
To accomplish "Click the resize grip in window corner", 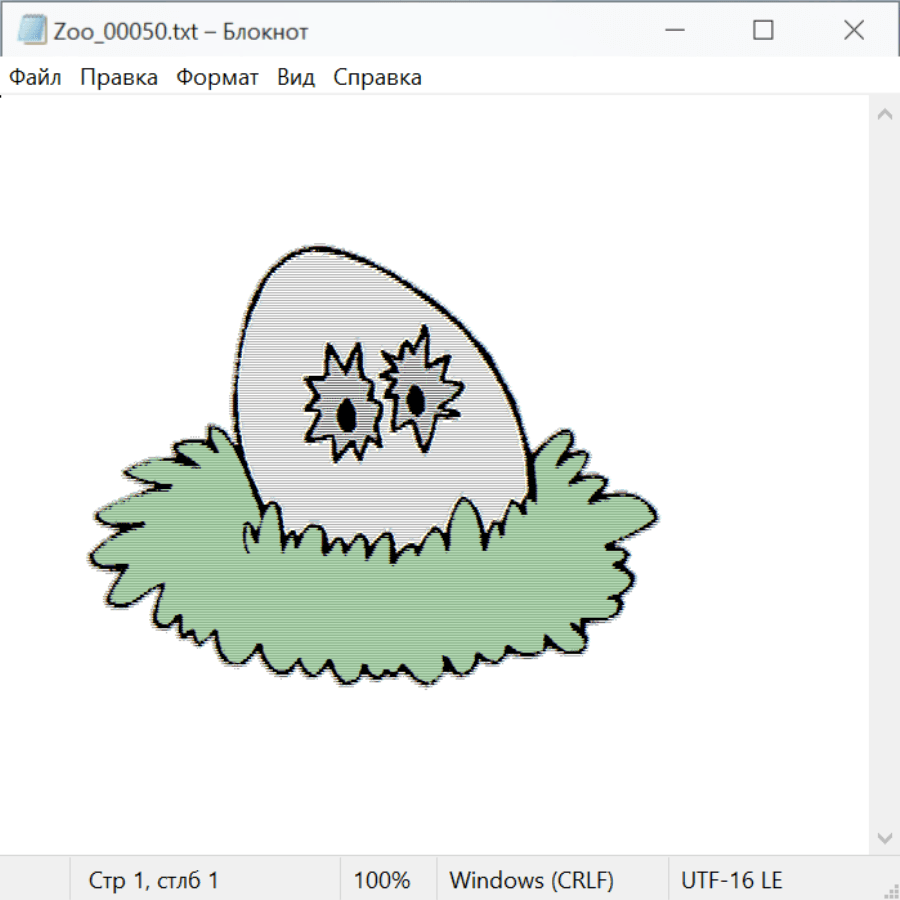I will pos(891,891).
